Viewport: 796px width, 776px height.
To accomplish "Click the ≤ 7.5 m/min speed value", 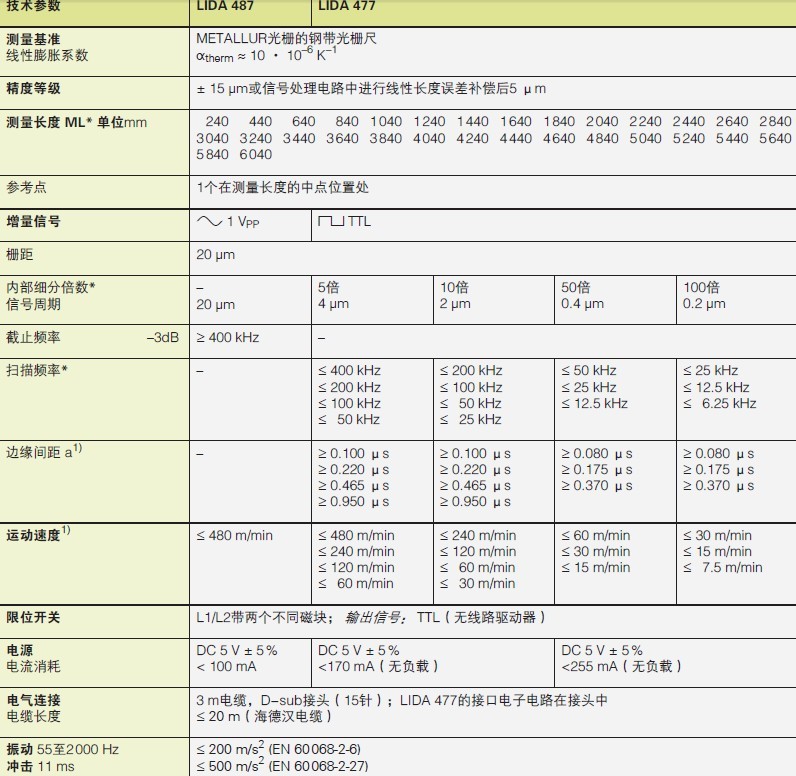I will pyautogui.click(x=722, y=567).
